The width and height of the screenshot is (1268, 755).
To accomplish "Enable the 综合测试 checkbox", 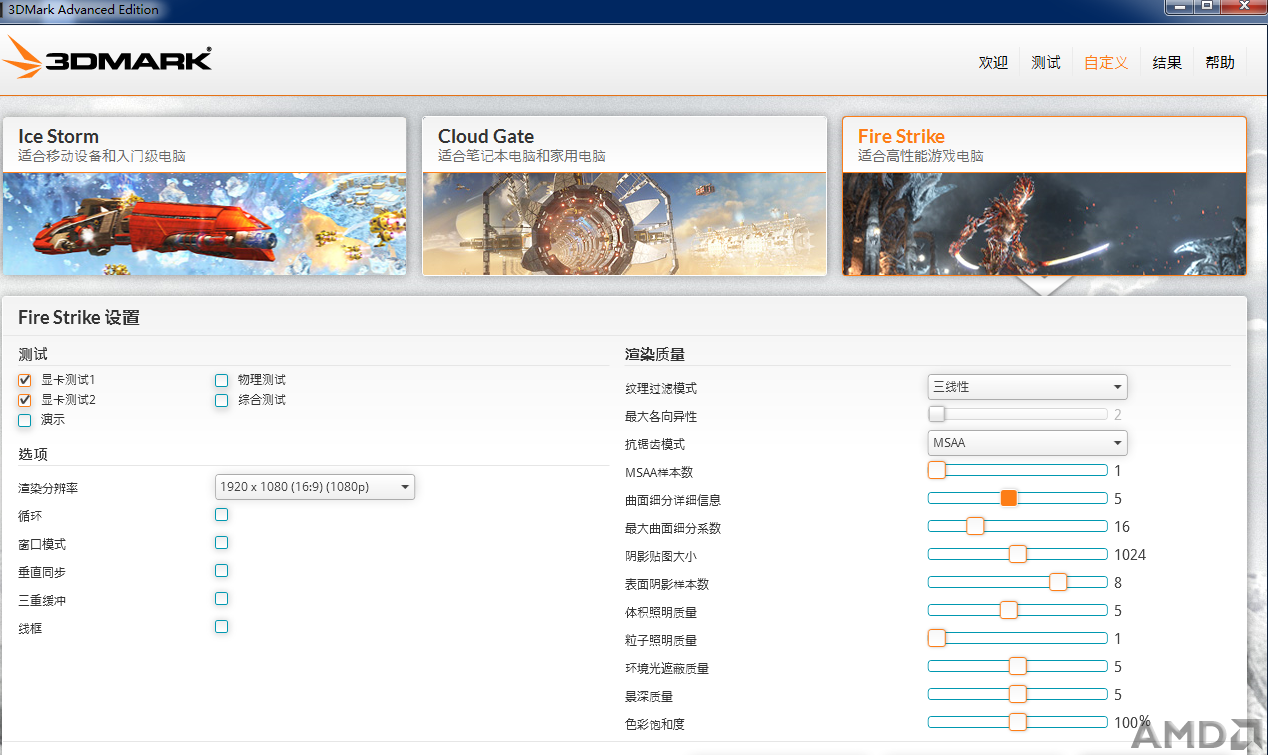I will [x=222, y=400].
